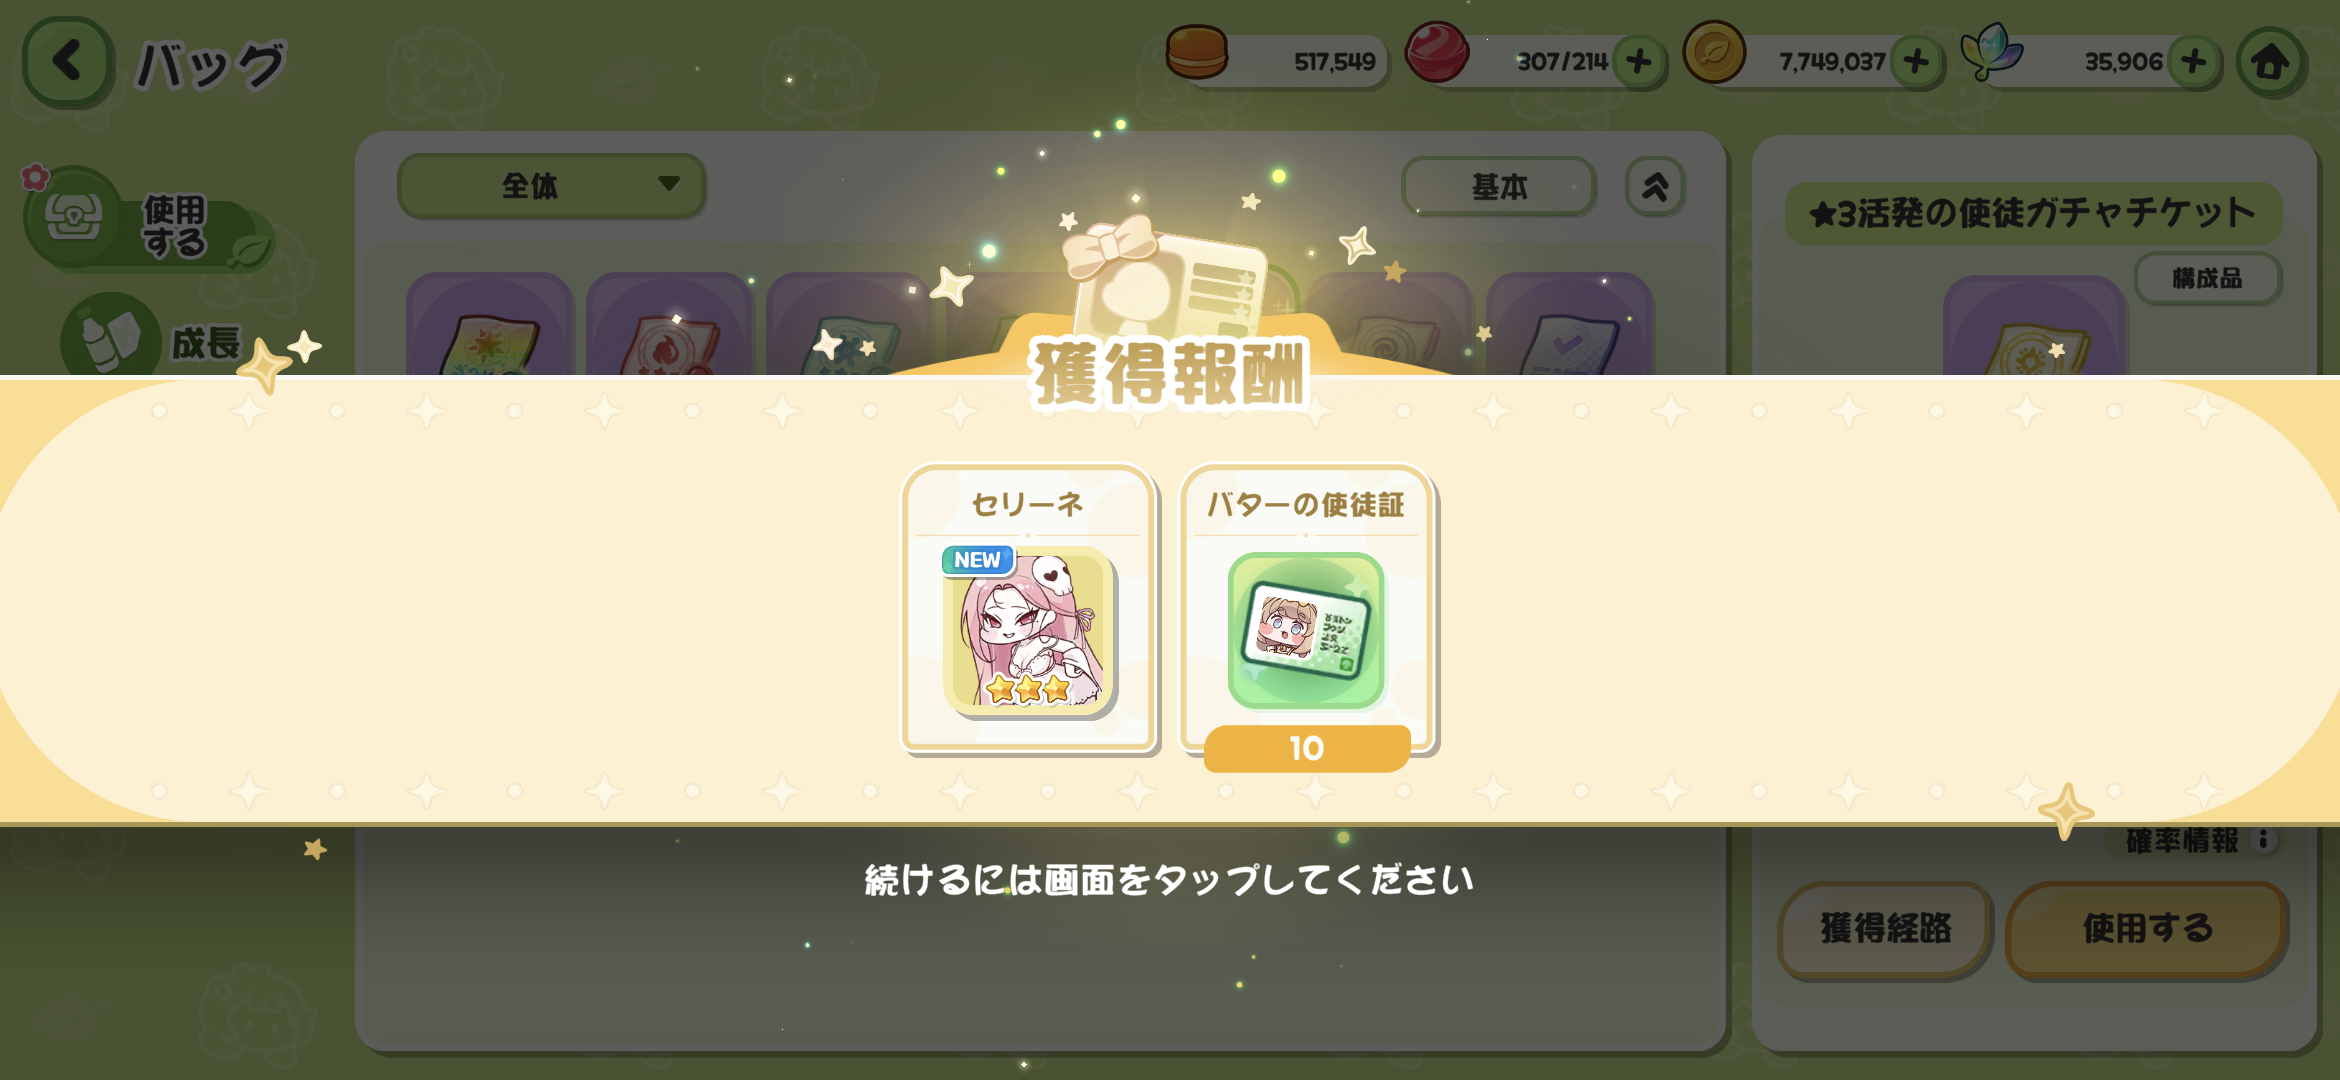Tap the pancake currency icon
Image resolution: width=2340 pixels, height=1080 pixels.
1197,53
